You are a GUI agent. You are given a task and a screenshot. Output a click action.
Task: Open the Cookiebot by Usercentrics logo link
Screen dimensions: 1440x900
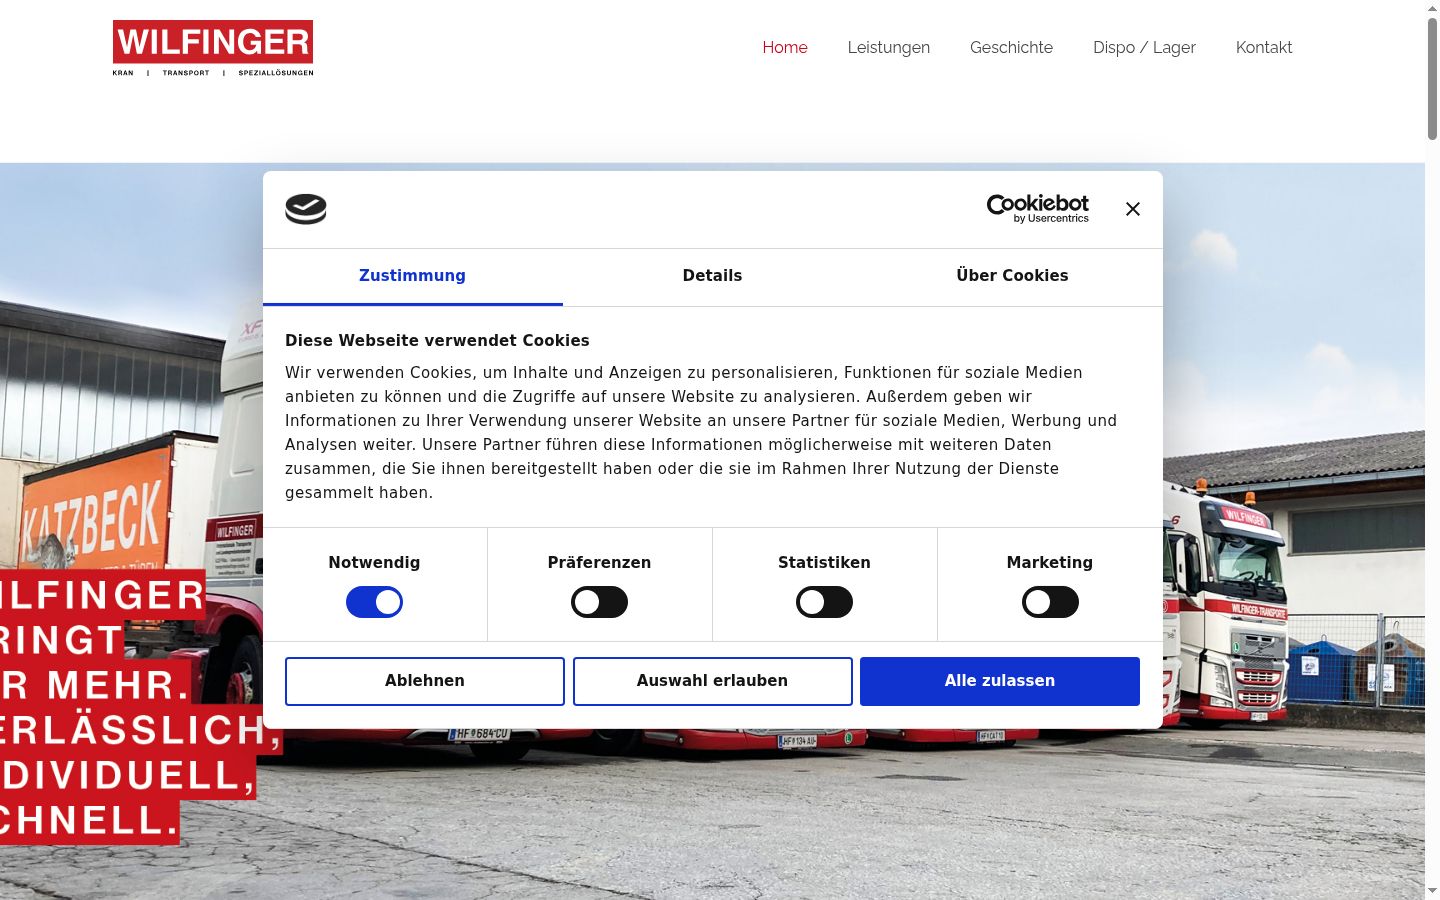tap(1038, 209)
